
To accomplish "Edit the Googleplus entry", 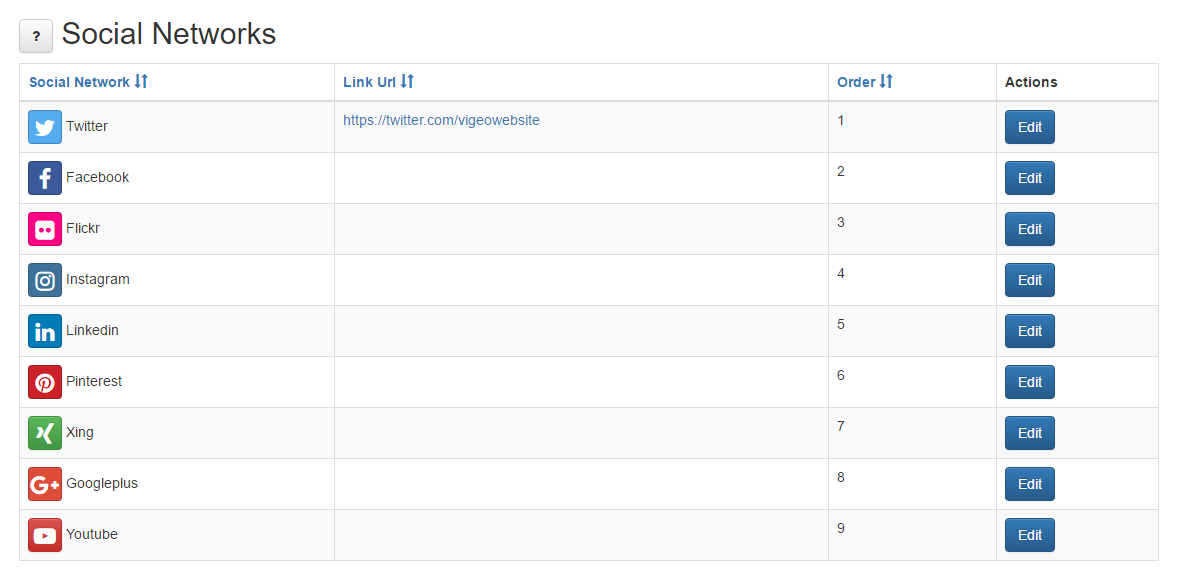I will click(1030, 484).
